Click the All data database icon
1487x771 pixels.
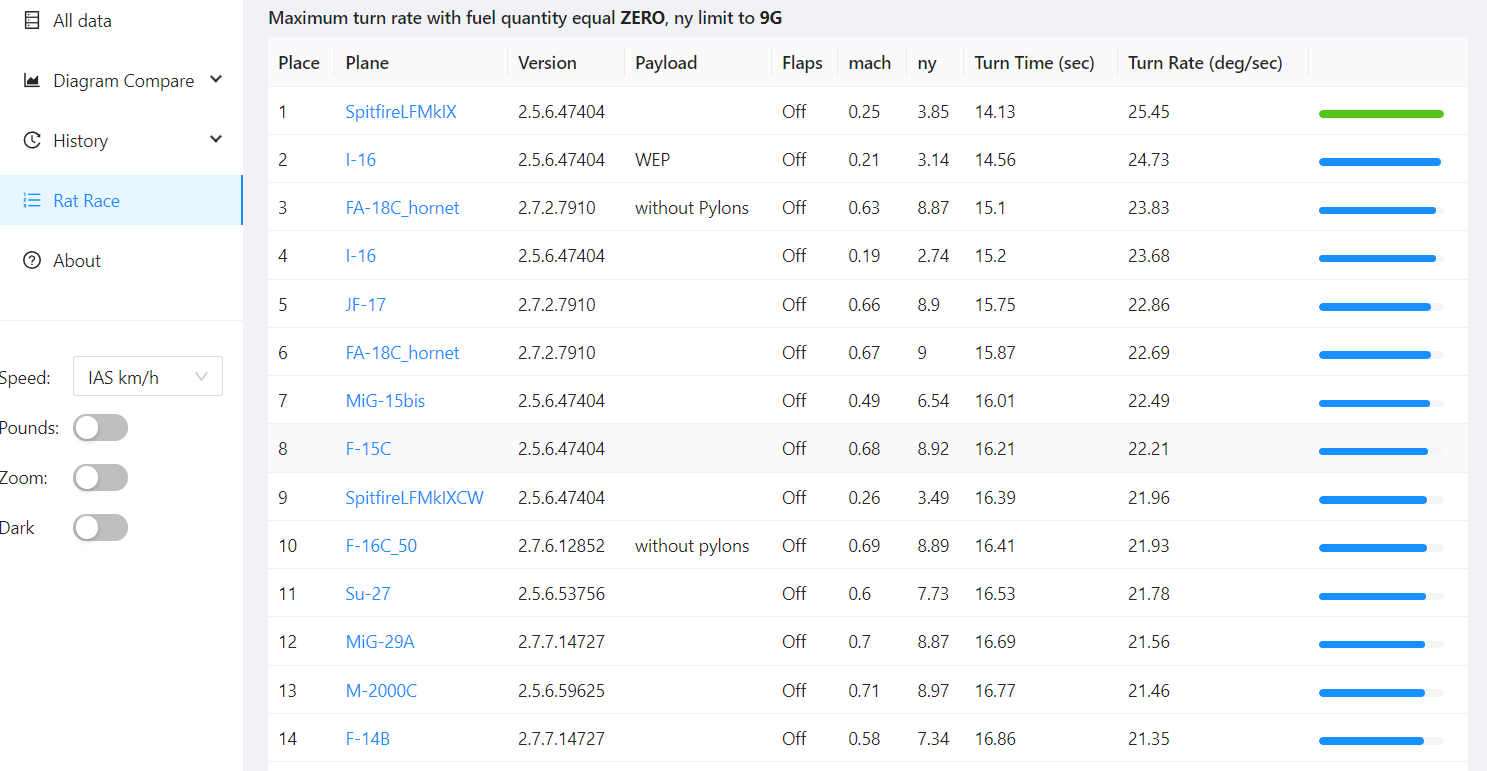coord(32,20)
